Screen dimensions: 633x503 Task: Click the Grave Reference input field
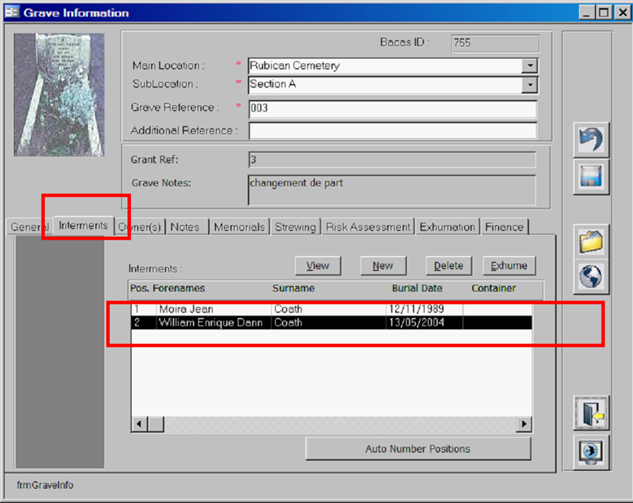click(x=392, y=108)
